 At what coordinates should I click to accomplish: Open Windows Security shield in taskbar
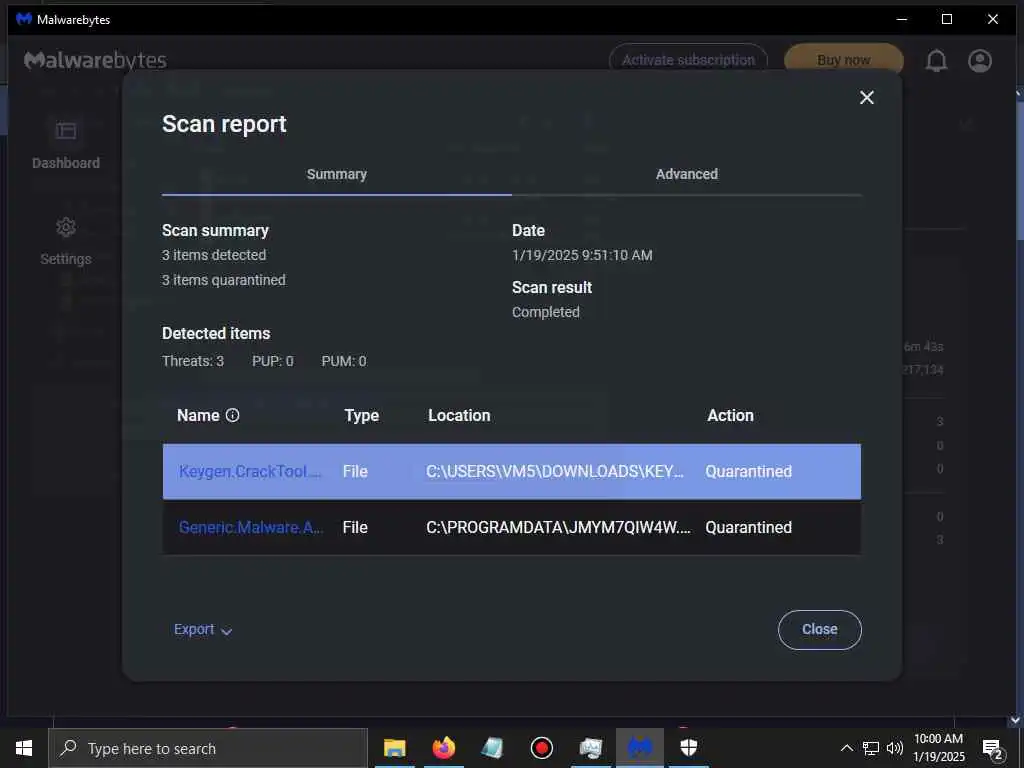[688, 748]
